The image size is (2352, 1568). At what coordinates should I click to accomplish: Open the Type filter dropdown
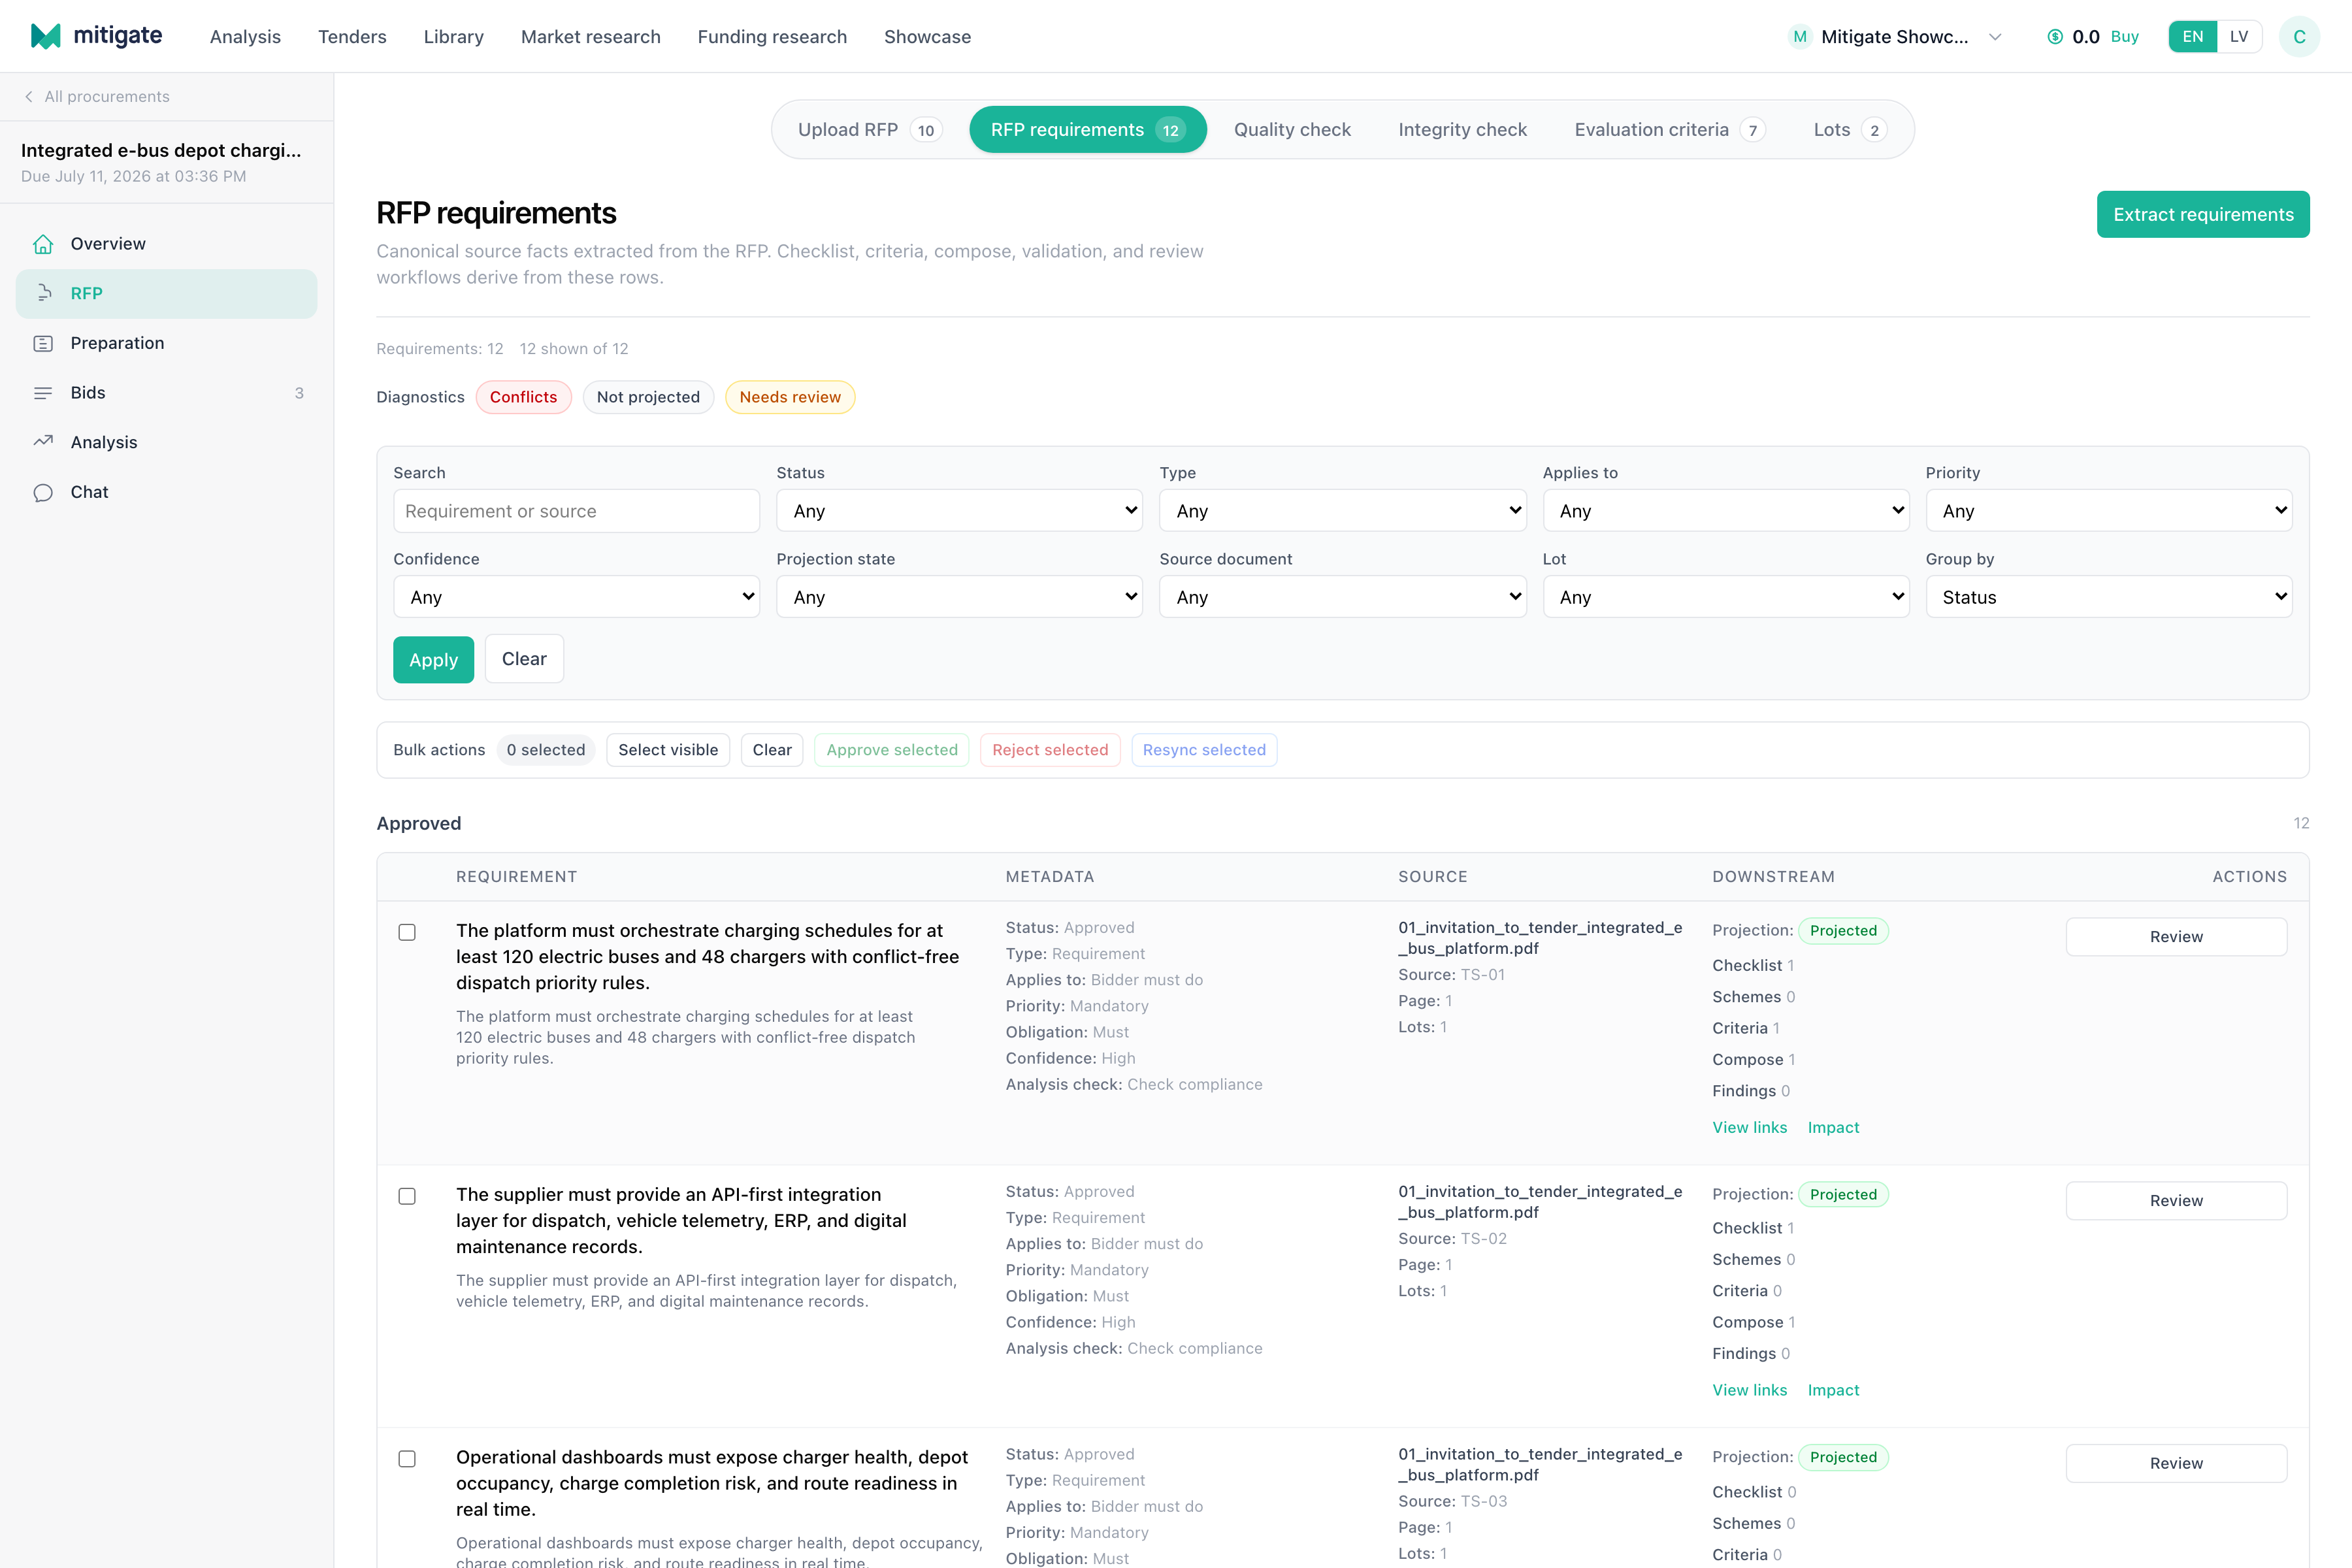[x=1342, y=511]
